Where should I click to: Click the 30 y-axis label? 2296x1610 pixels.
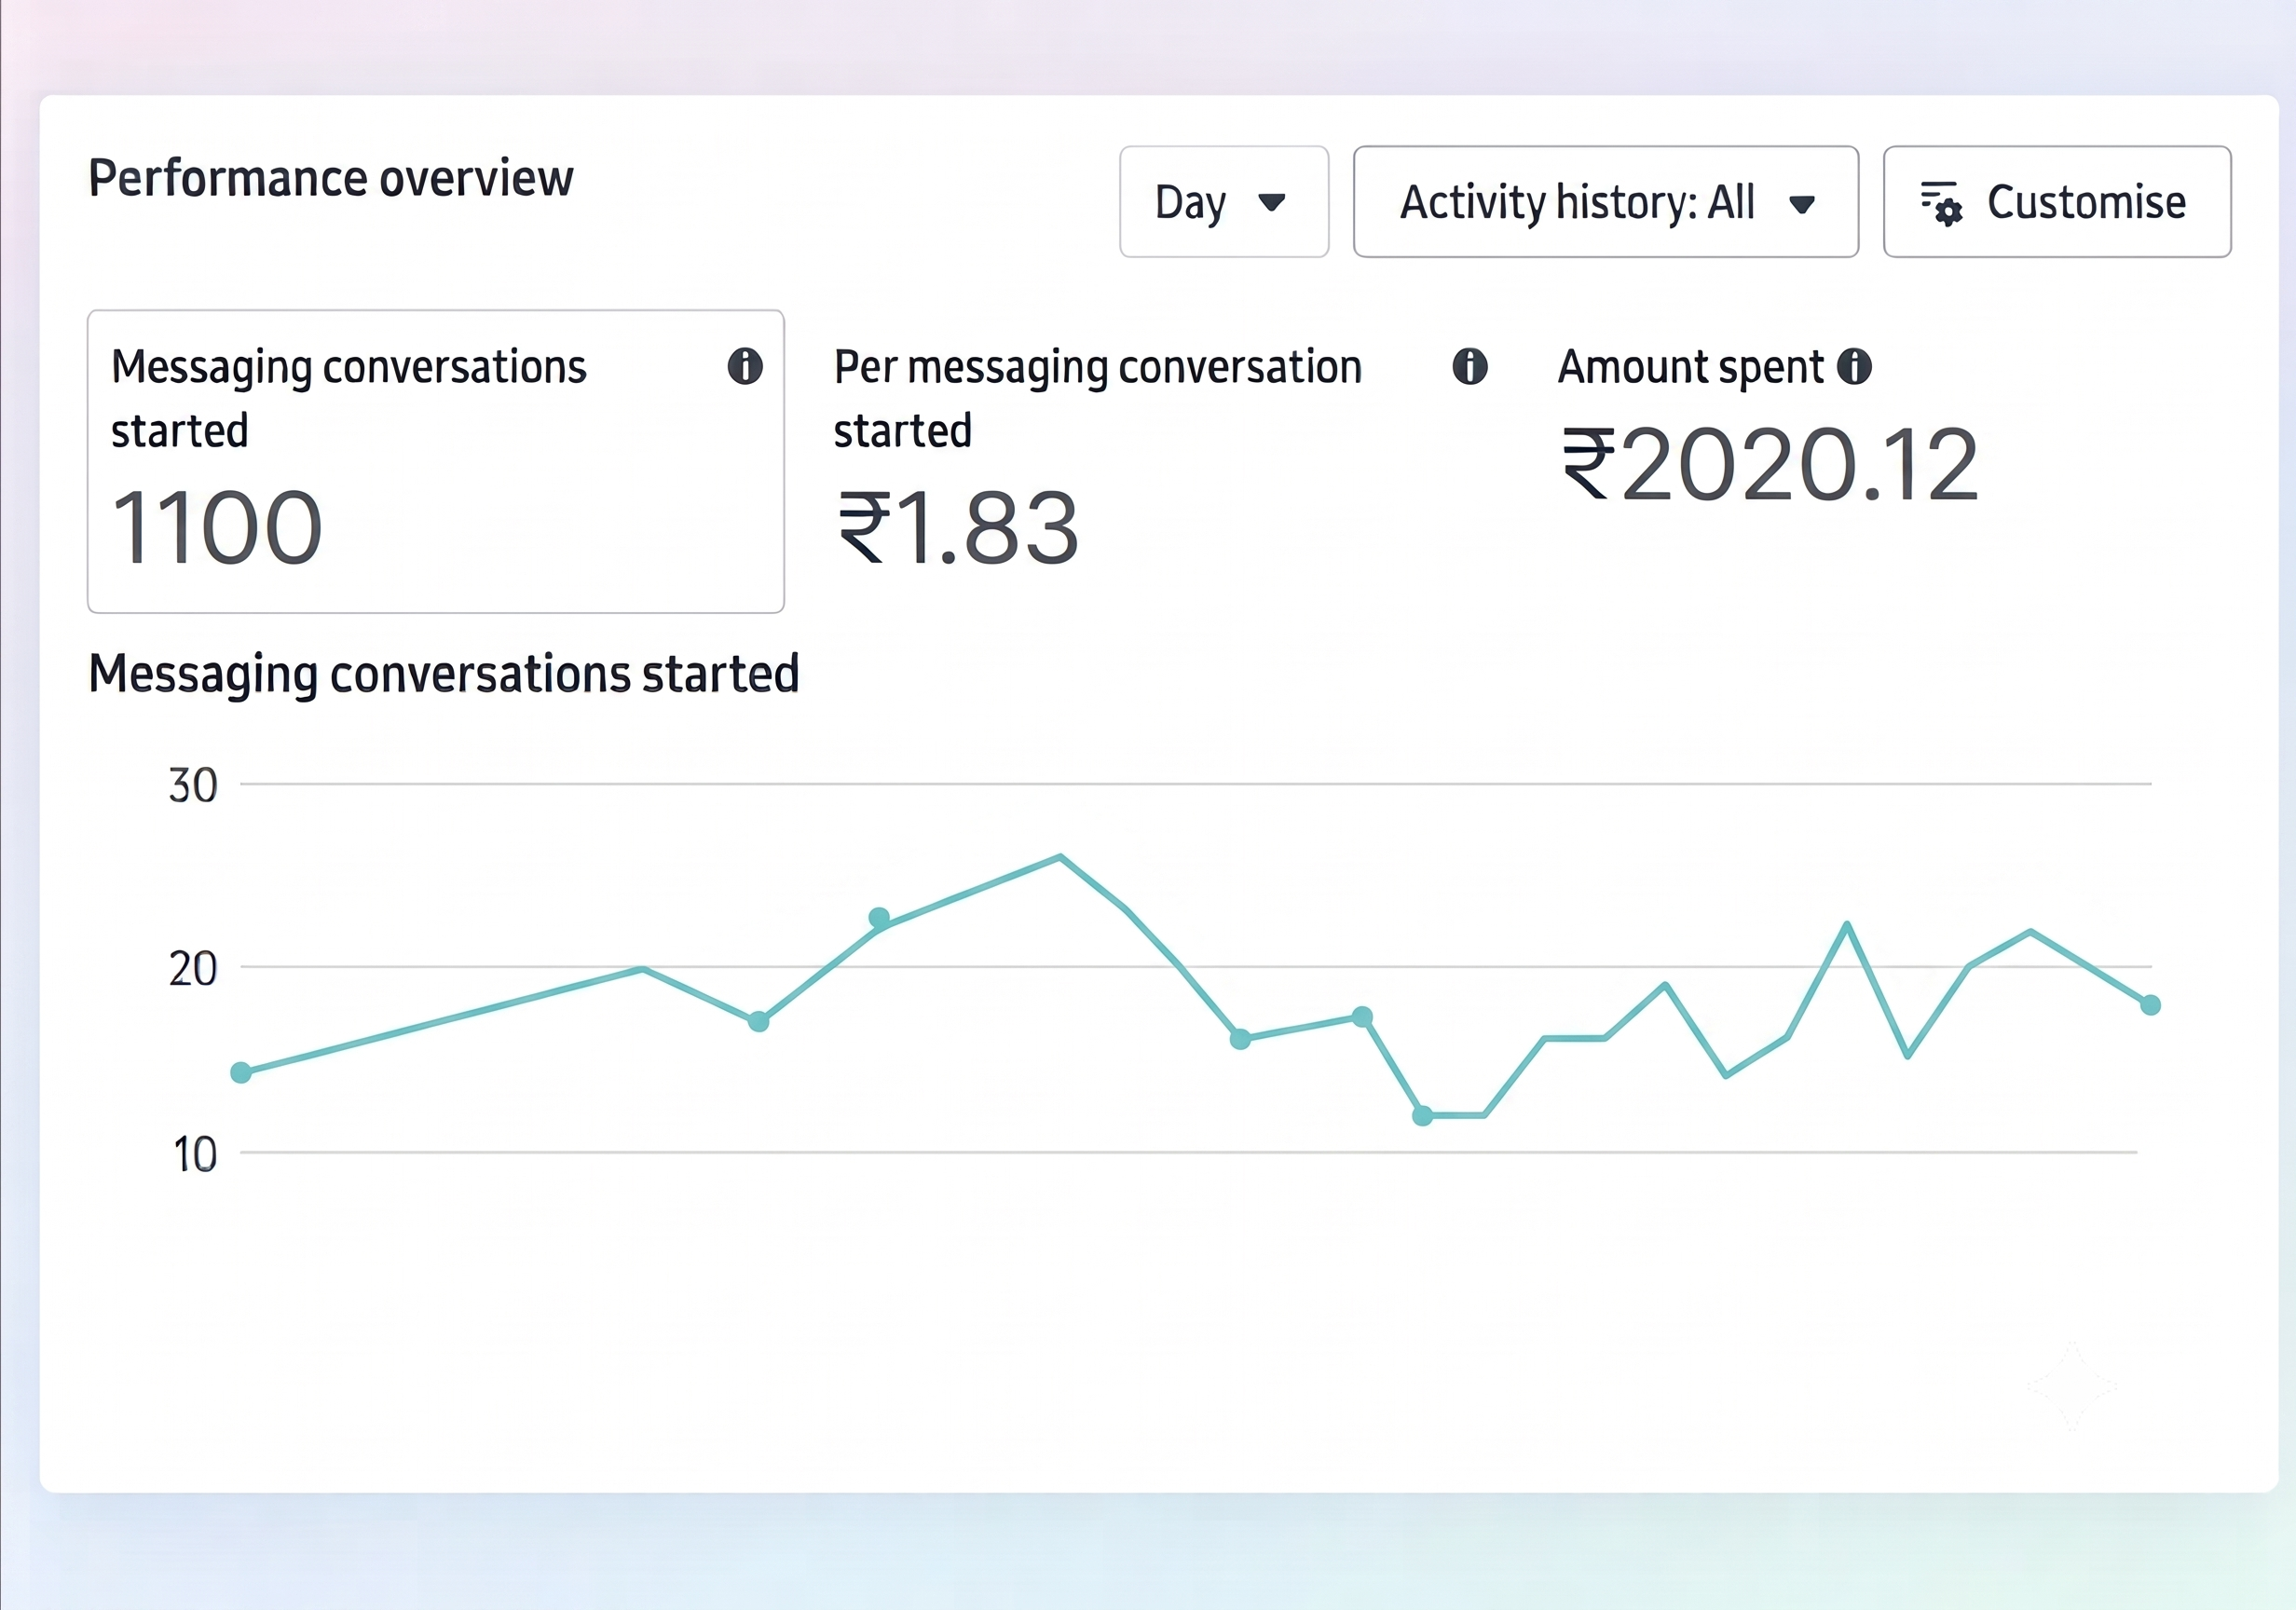[x=193, y=785]
